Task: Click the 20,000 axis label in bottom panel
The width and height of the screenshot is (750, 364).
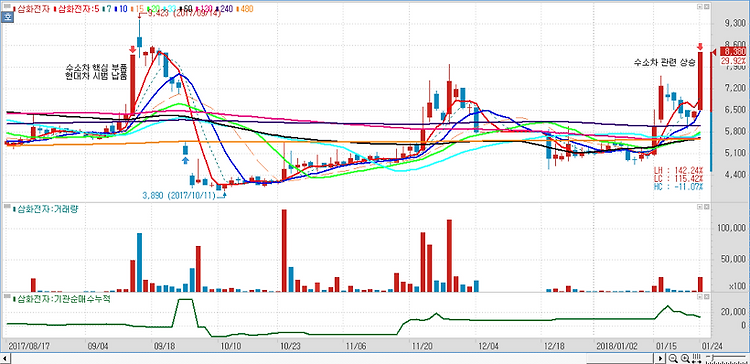Action: coord(734,312)
